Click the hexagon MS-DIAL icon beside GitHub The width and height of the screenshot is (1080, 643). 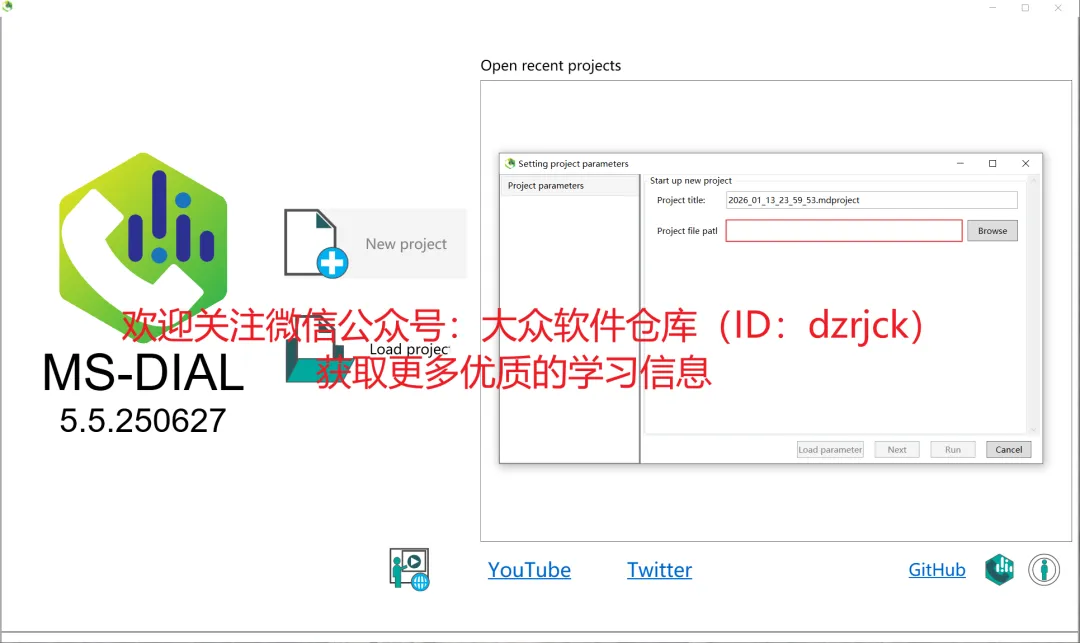pyautogui.click(x=999, y=569)
